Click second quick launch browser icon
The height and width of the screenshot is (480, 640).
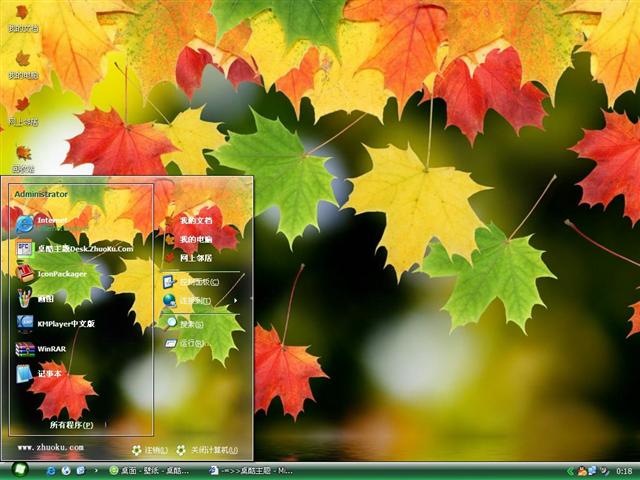66,471
